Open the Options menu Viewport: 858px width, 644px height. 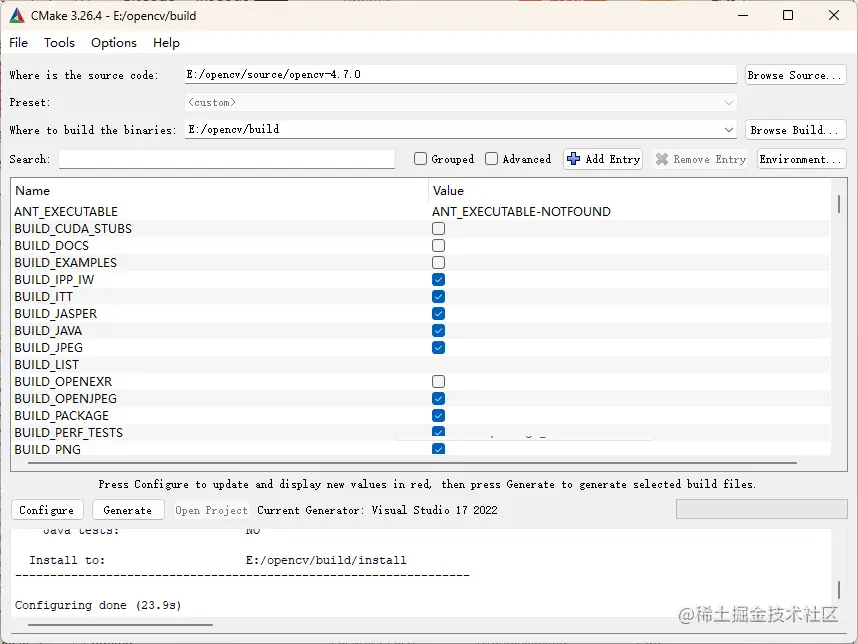(x=114, y=43)
